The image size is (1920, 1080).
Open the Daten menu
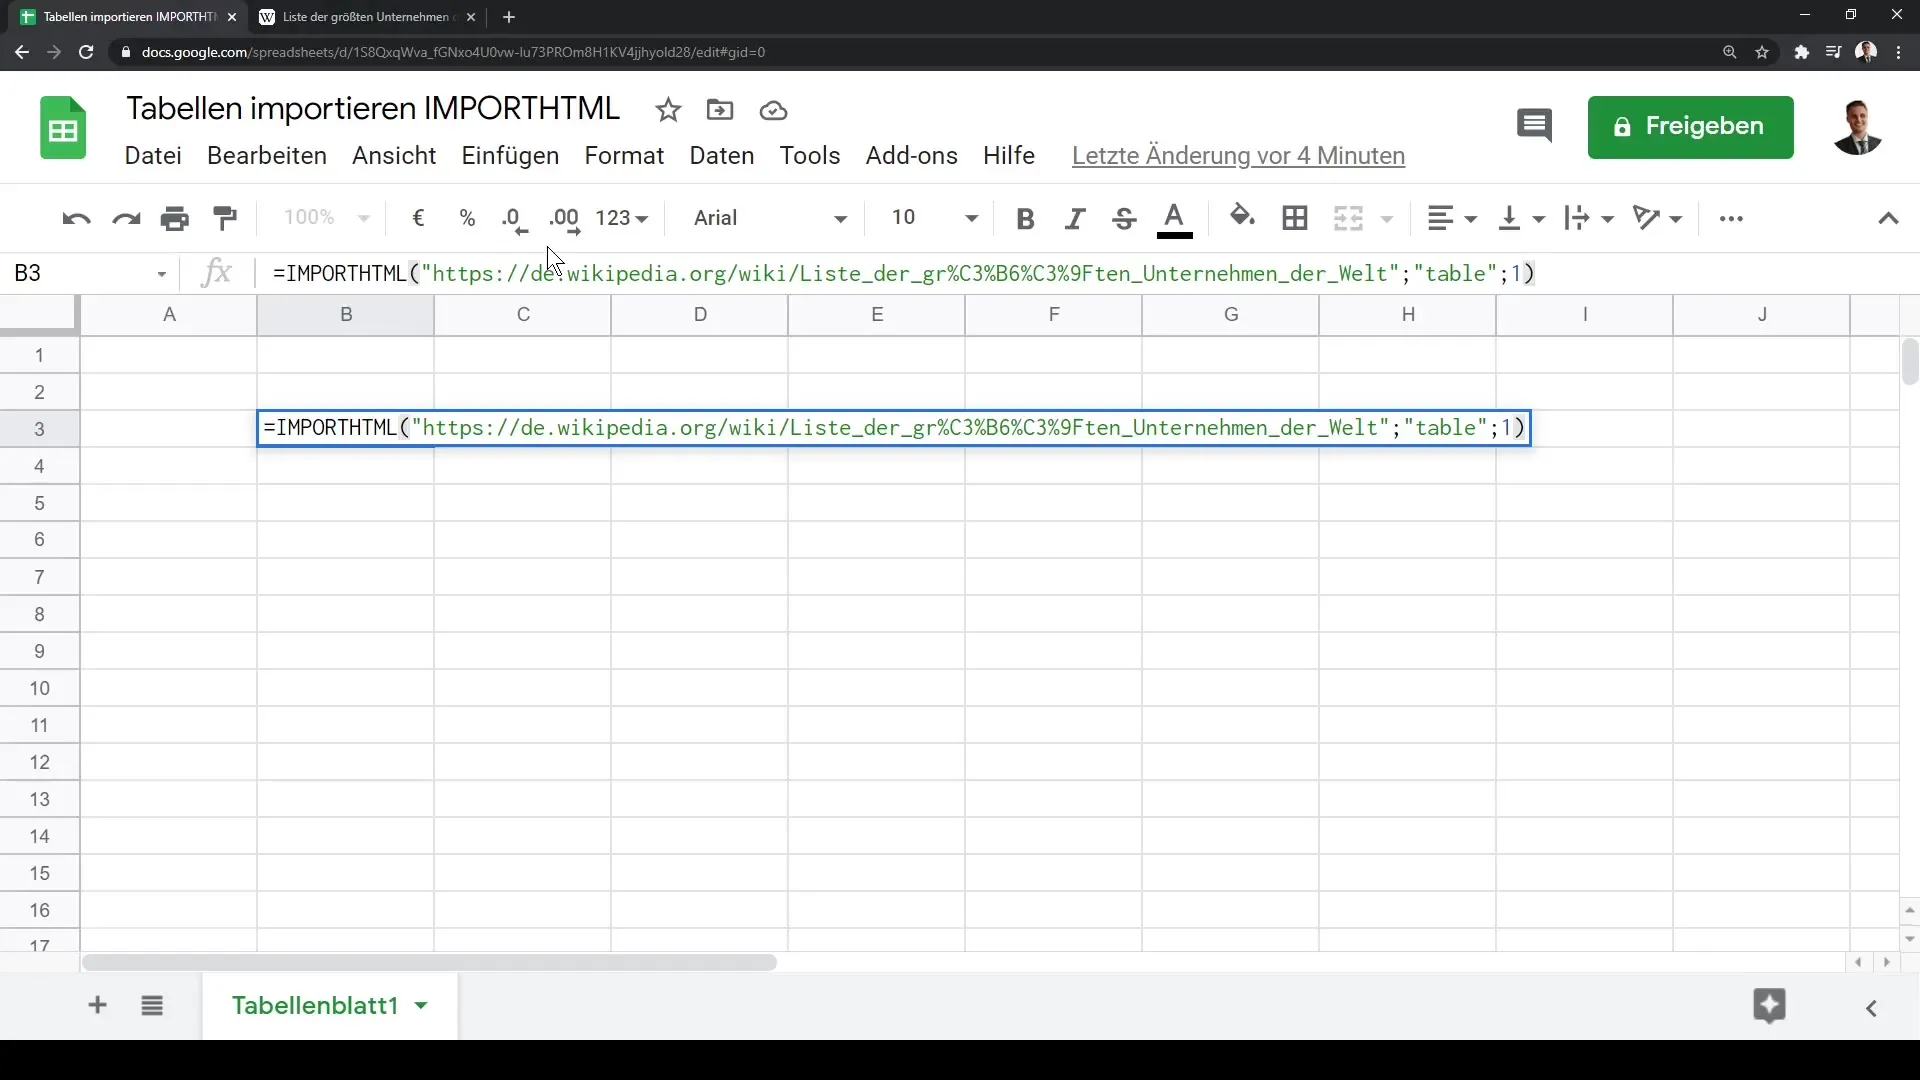(722, 156)
